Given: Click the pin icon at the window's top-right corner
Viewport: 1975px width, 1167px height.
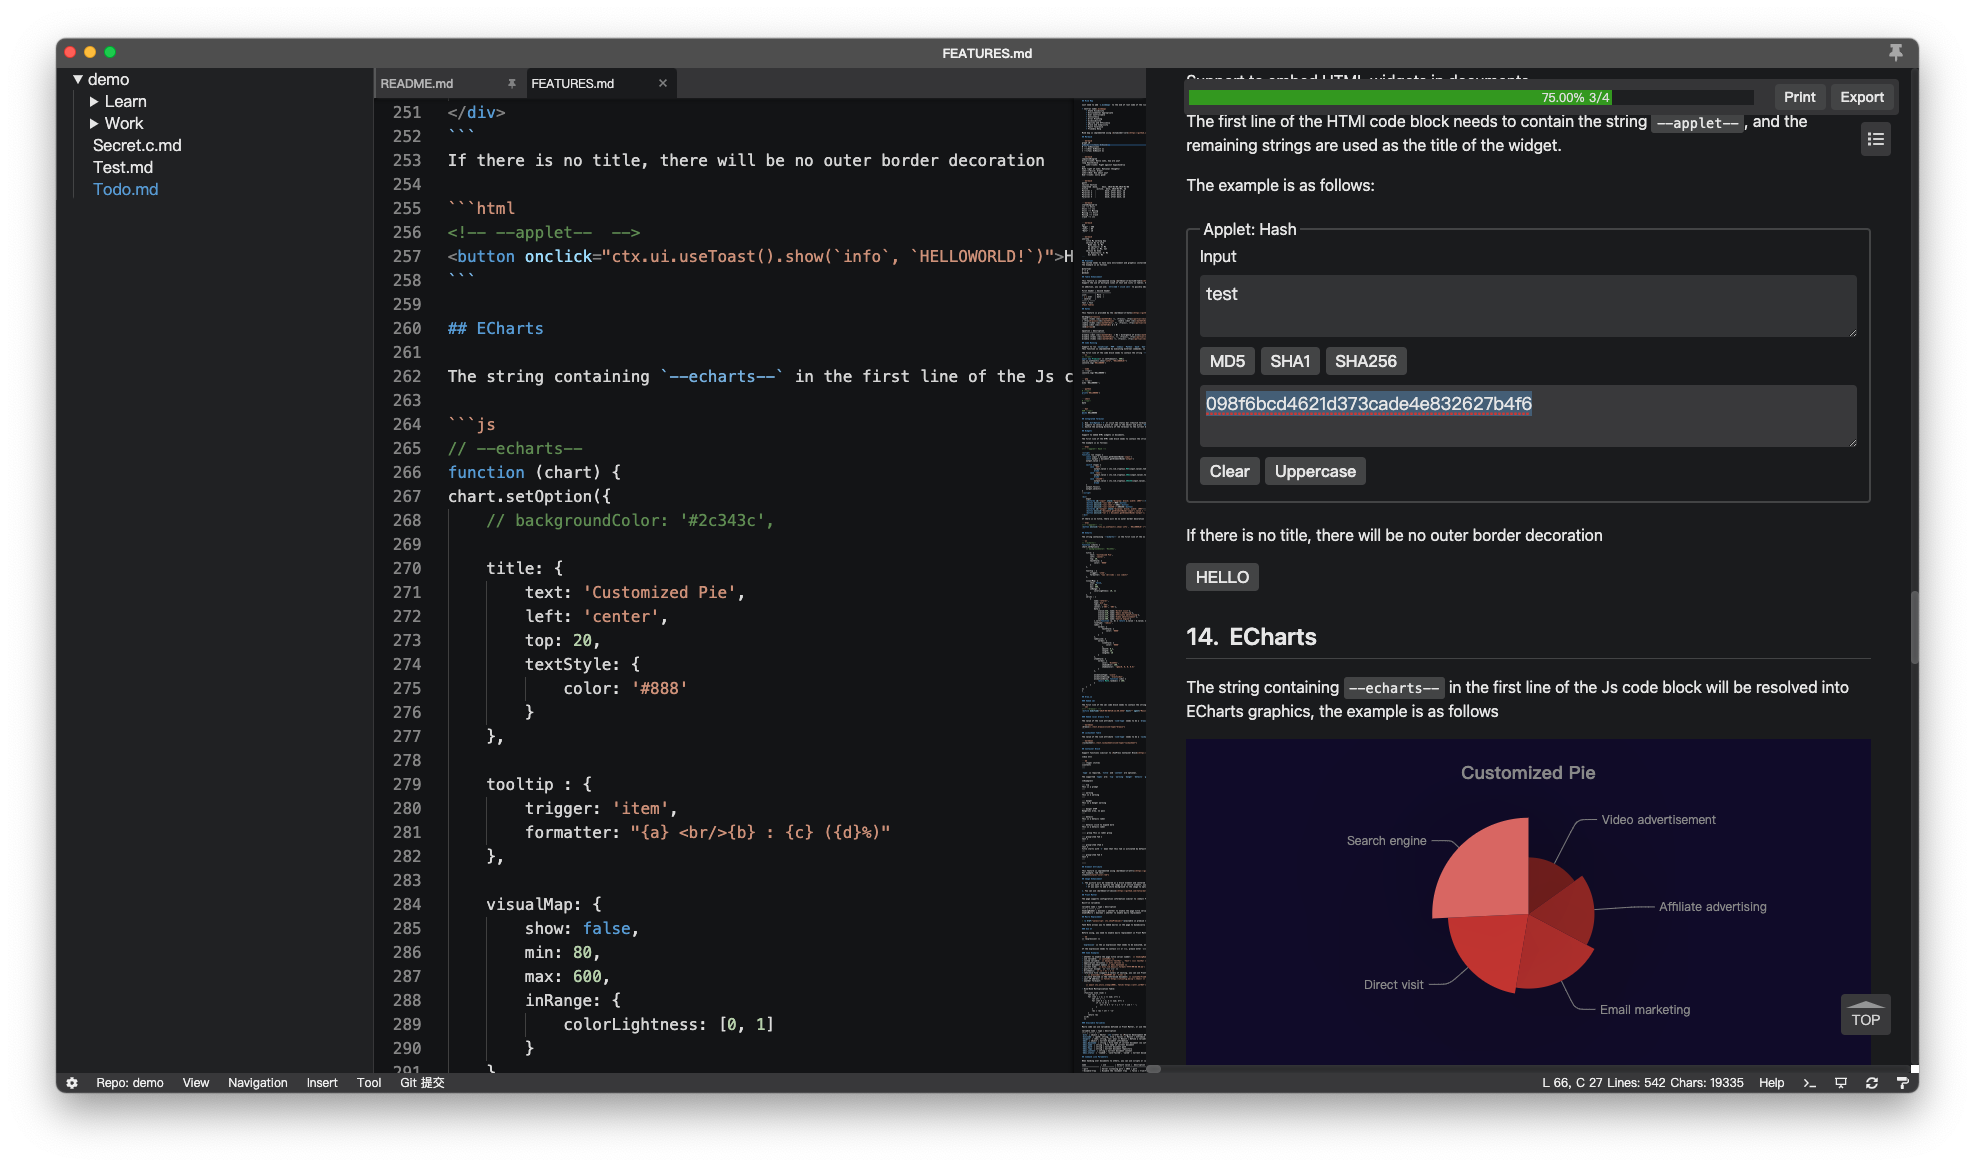Looking at the screenshot, I should (x=1896, y=53).
